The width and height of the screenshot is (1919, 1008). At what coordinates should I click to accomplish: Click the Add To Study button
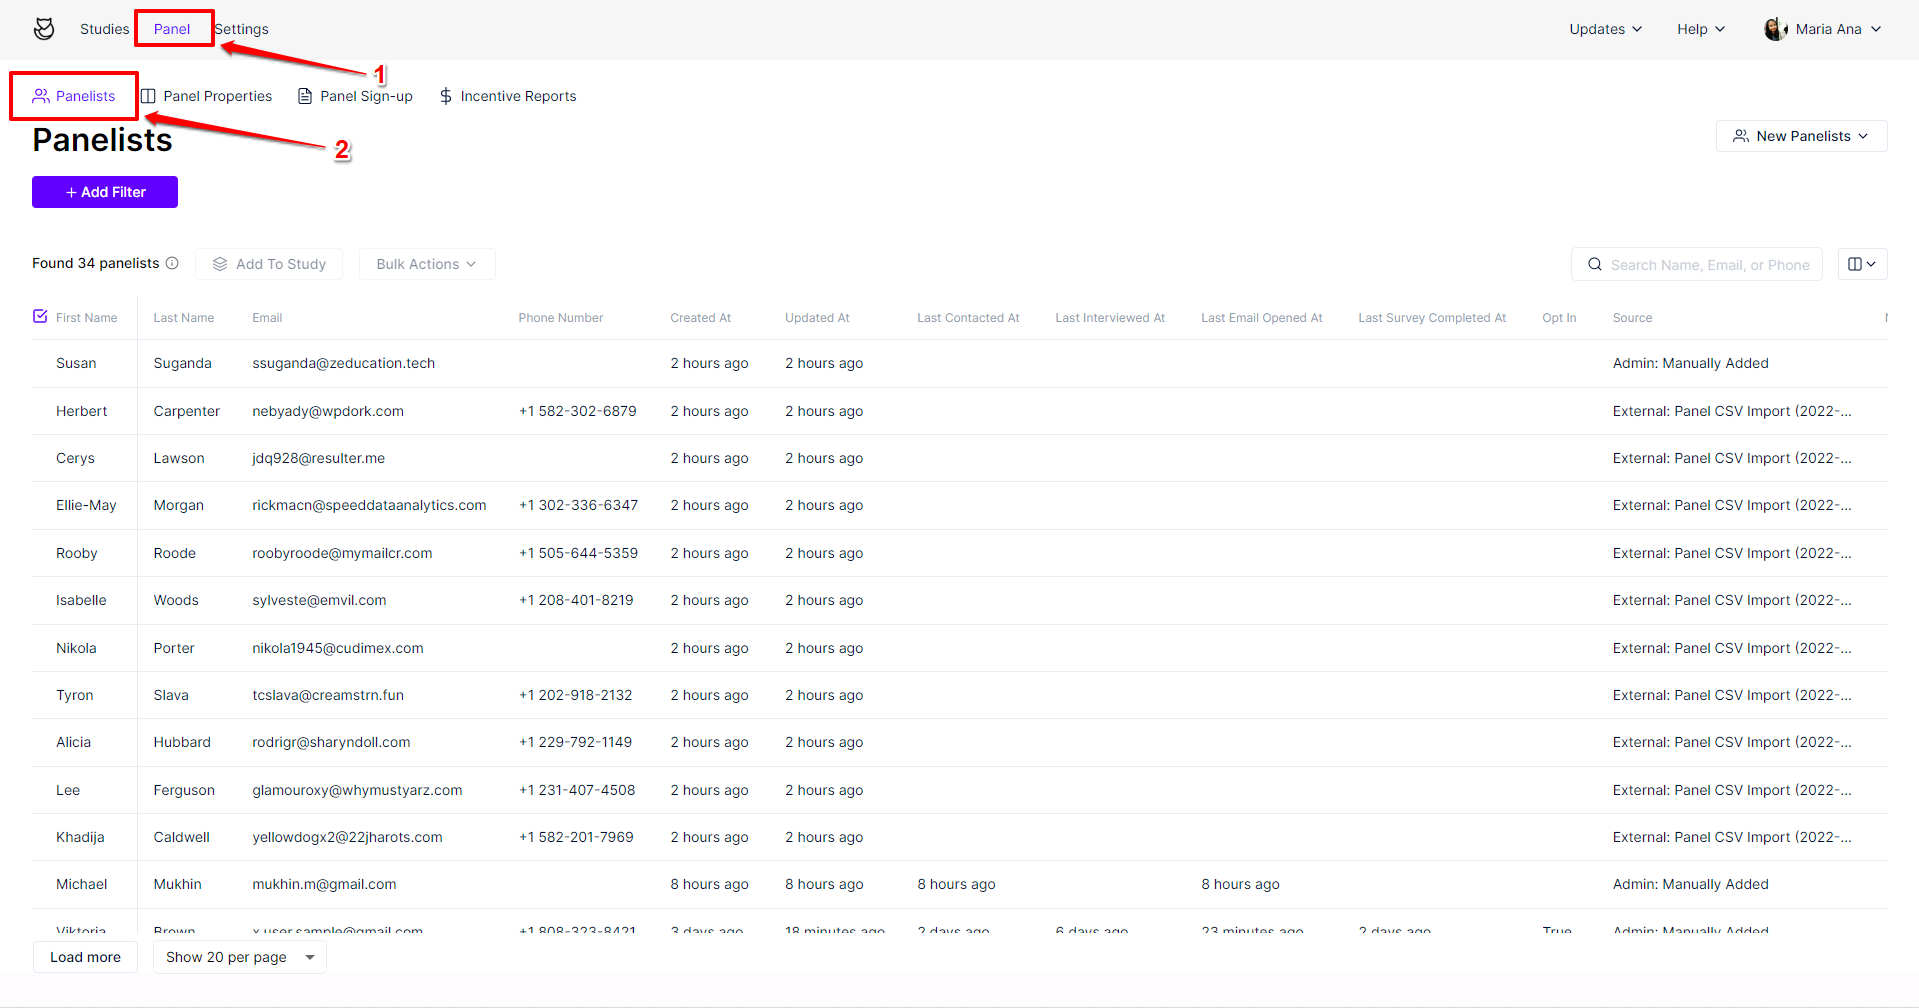269,264
